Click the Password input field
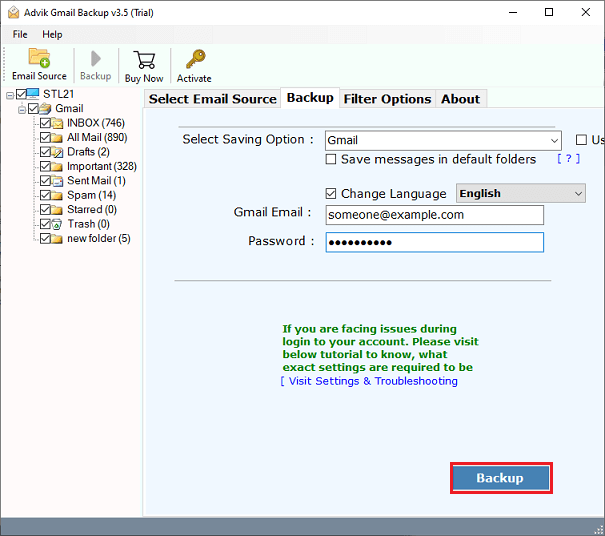 pyautogui.click(x=434, y=243)
